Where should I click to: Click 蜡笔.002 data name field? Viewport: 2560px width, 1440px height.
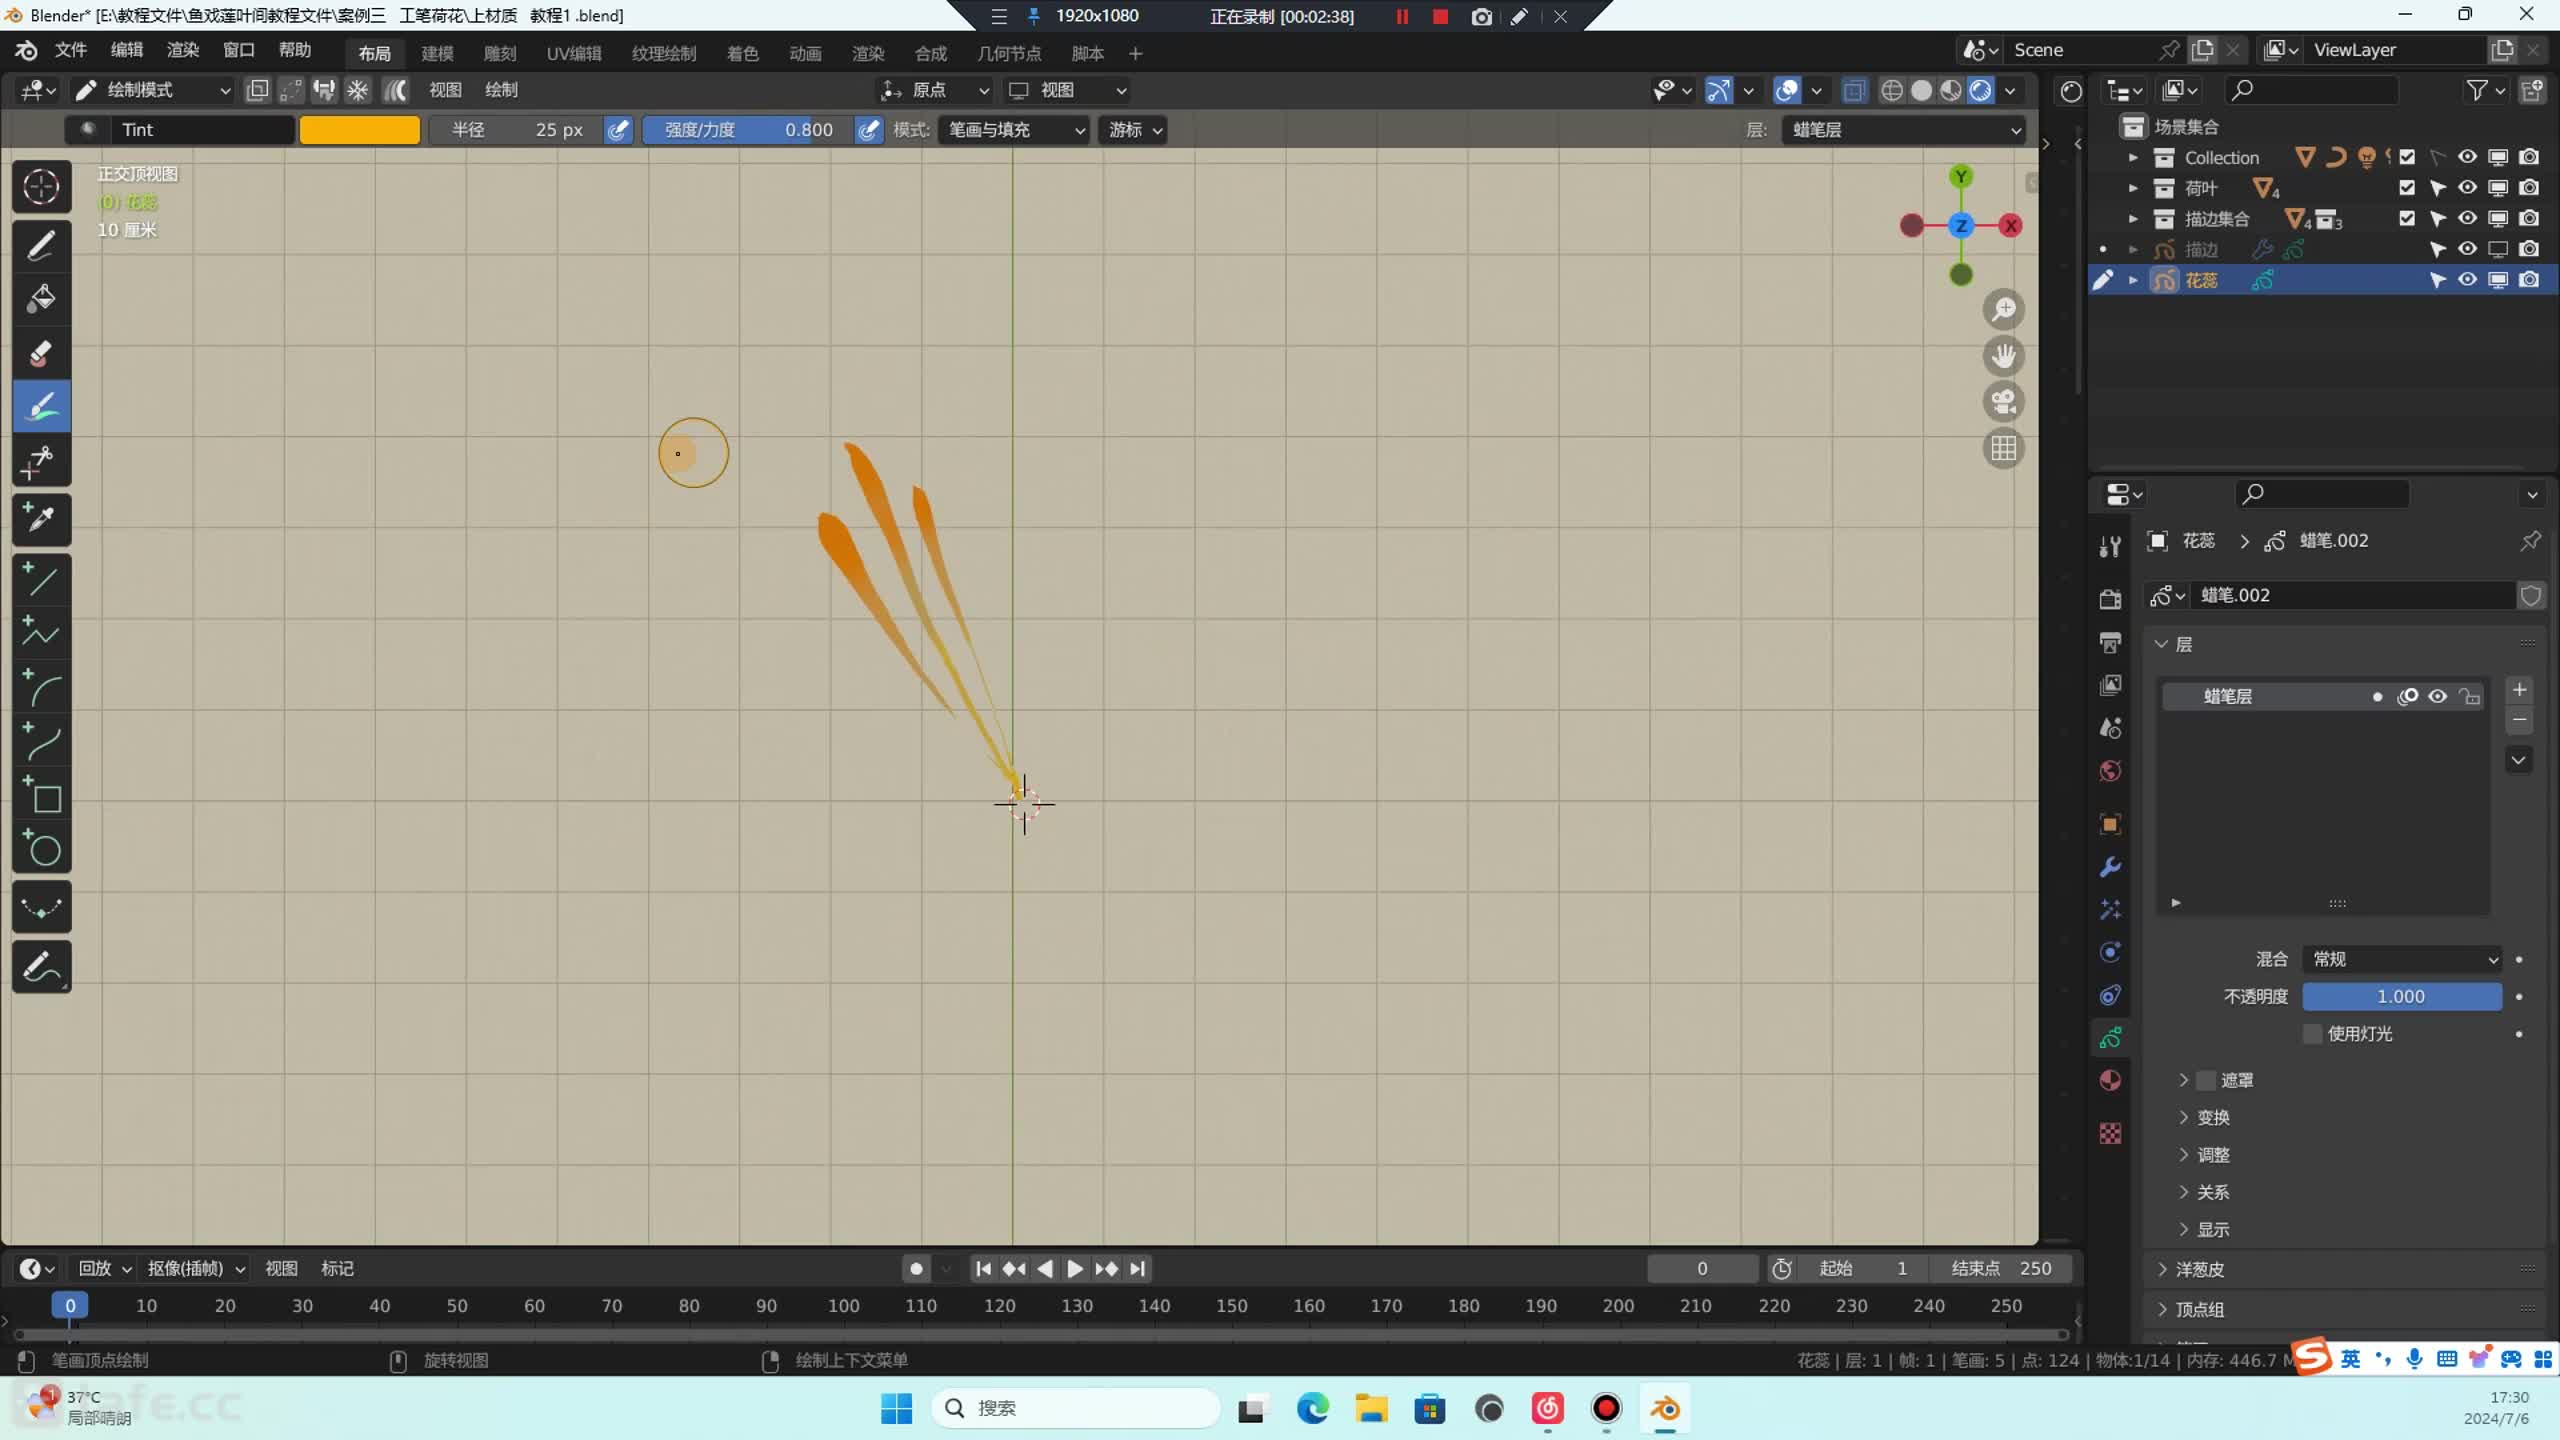coord(2353,596)
